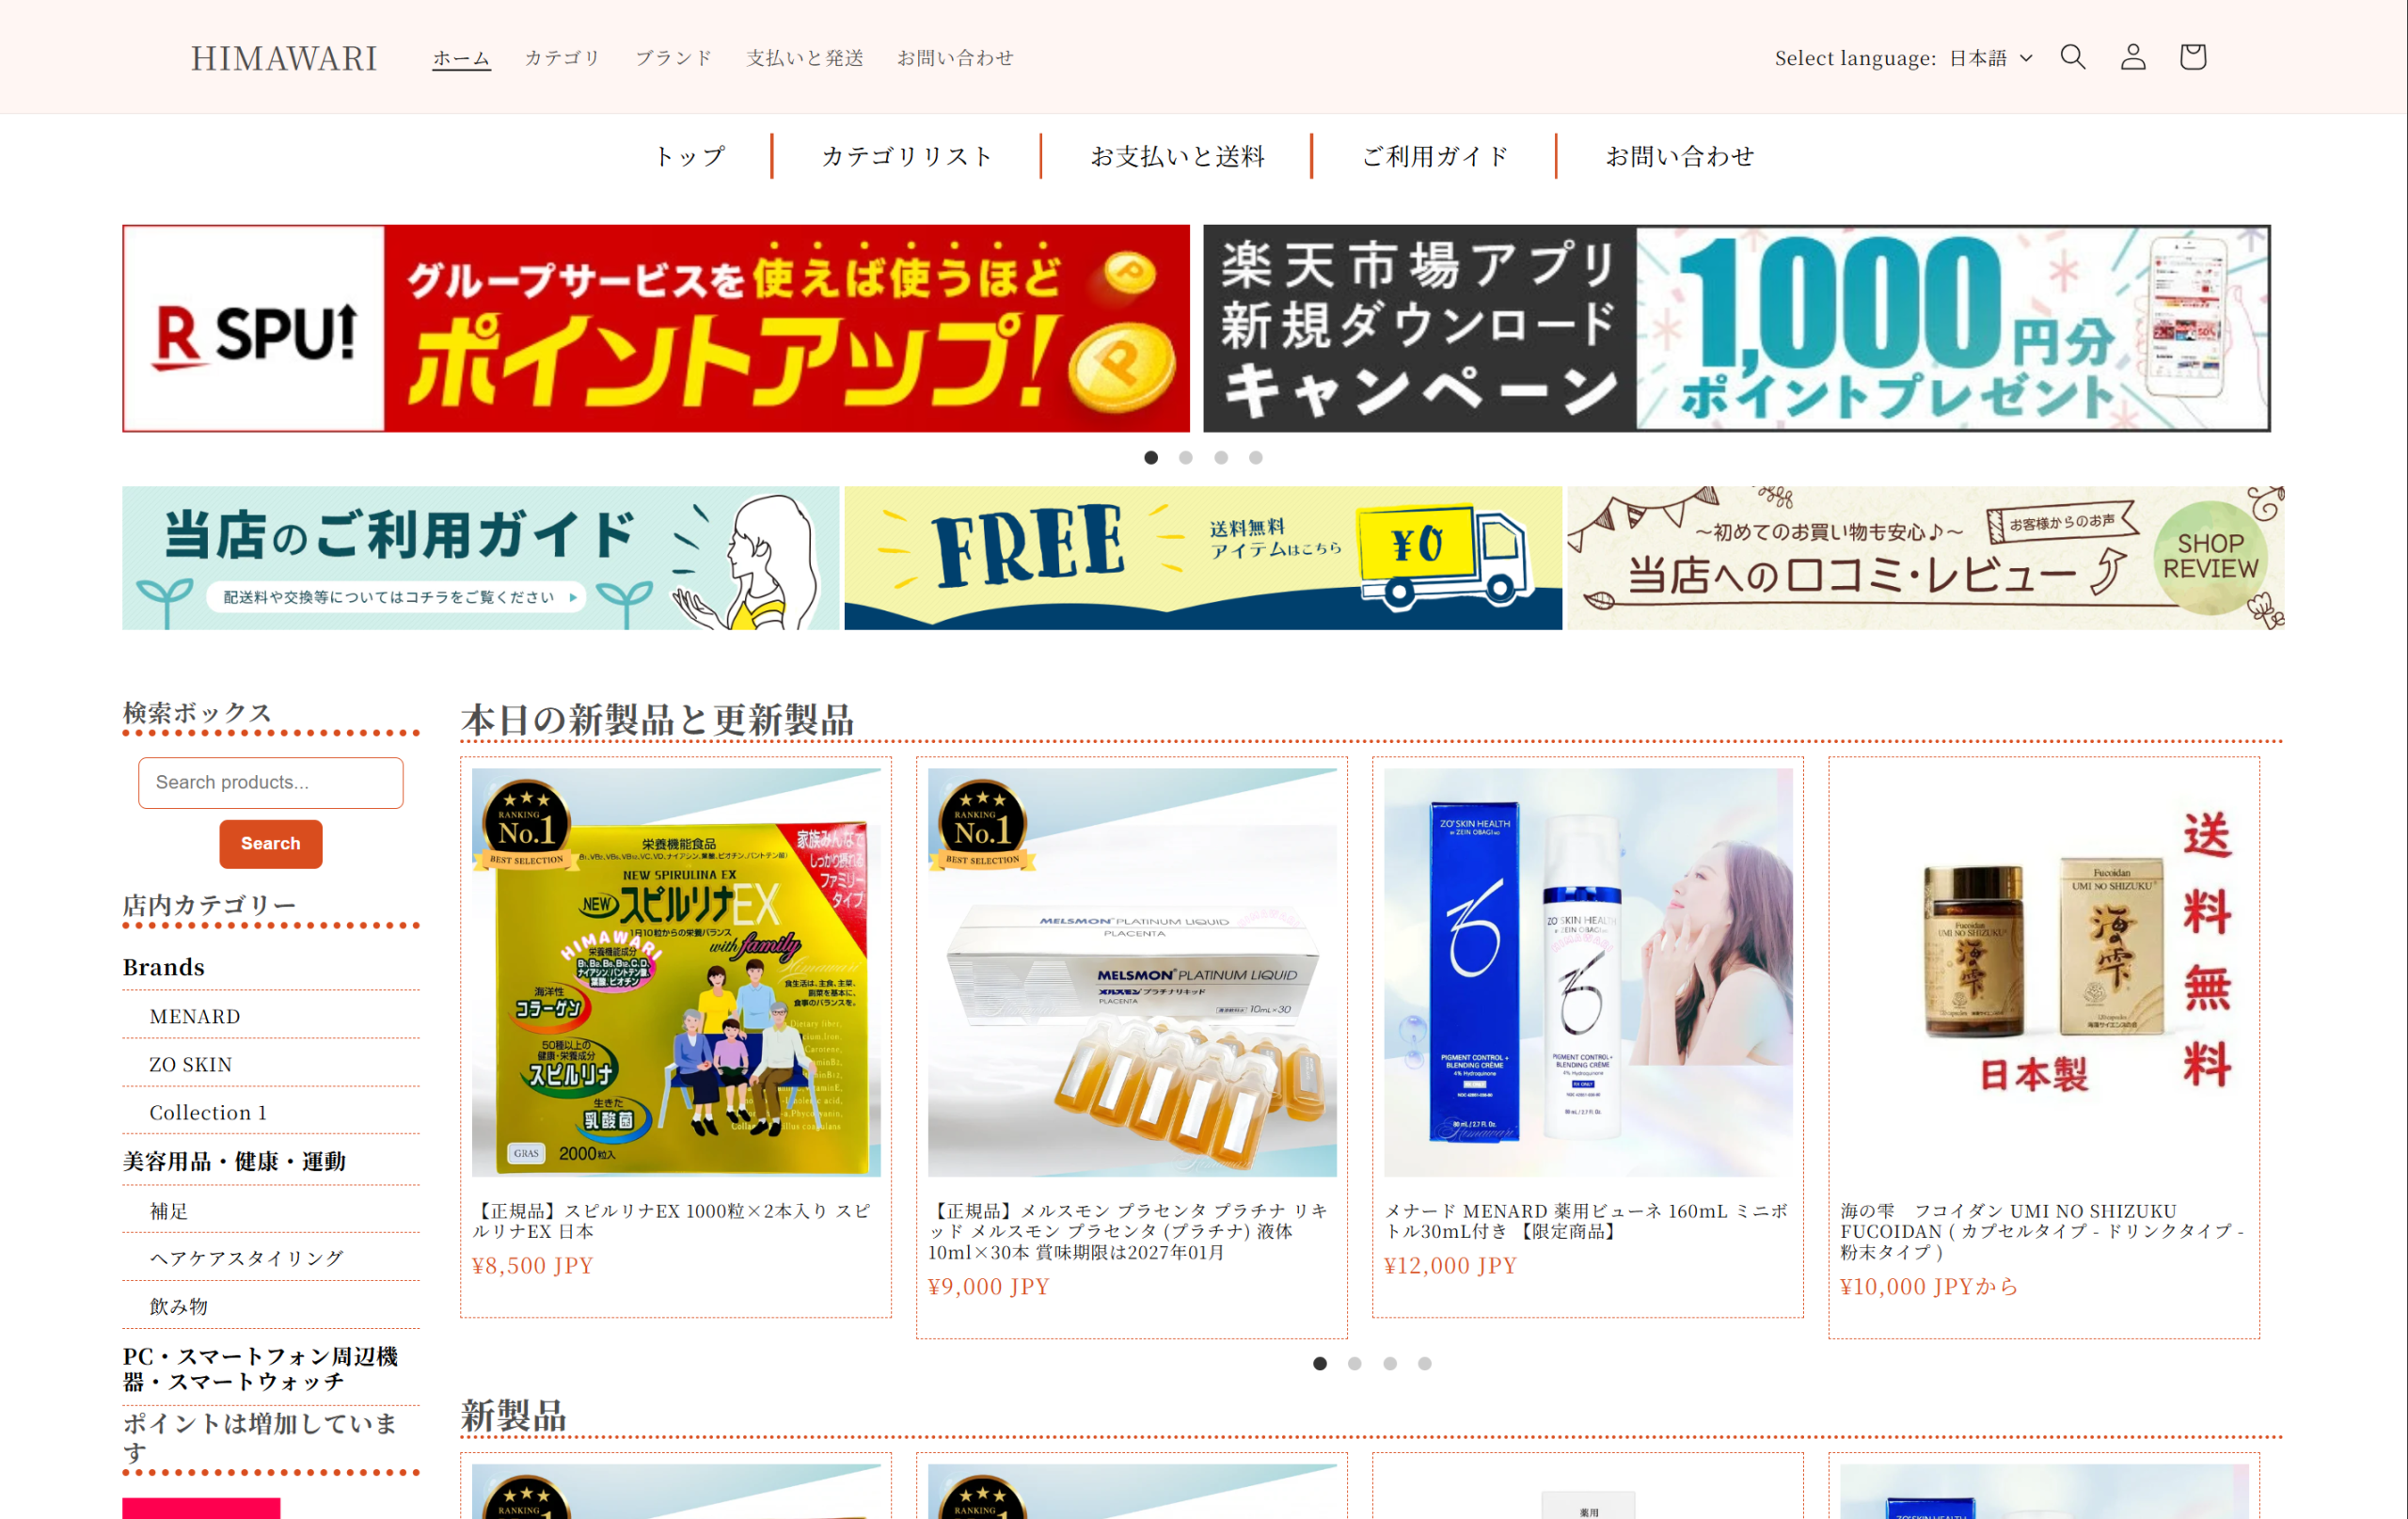The width and height of the screenshot is (2408, 1519).
Task: Click the HIMAWARI logo
Action: (284, 58)
